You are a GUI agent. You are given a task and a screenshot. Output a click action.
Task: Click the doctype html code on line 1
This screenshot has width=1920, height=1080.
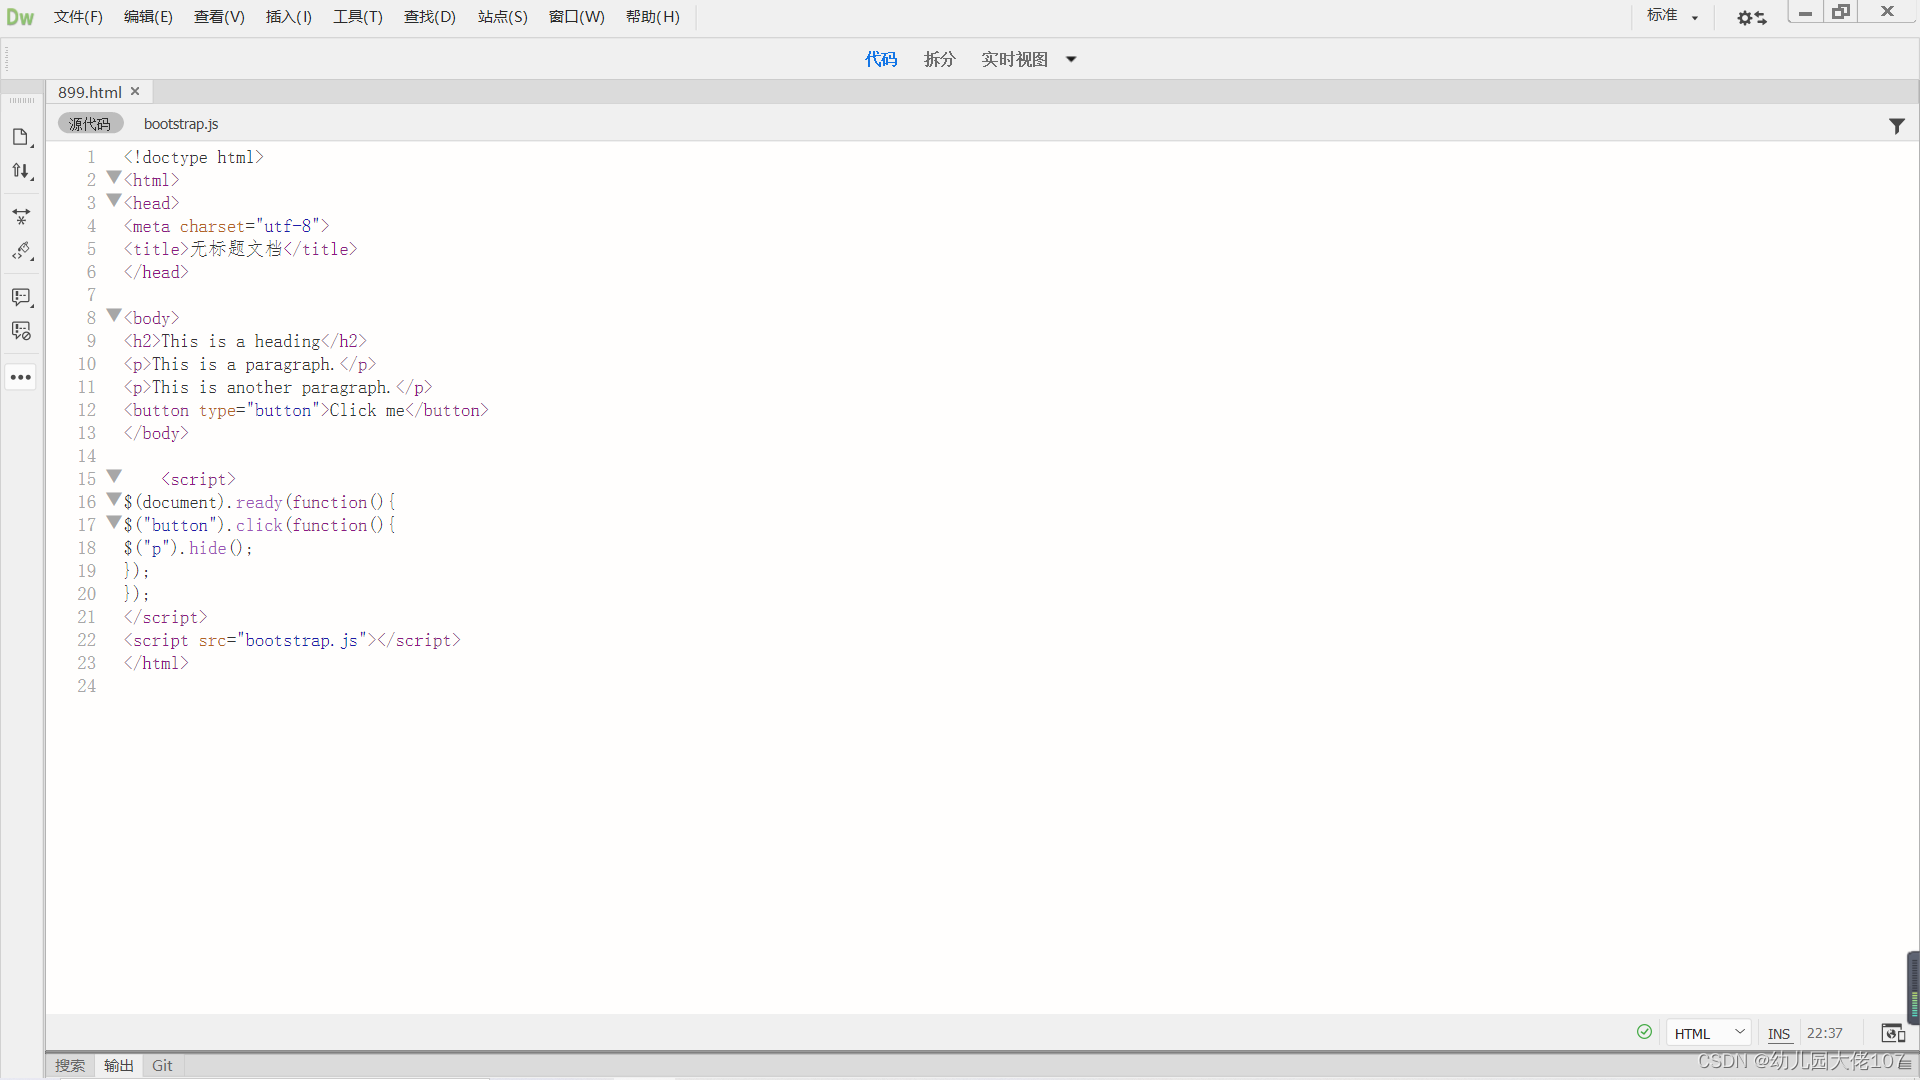(x=194, y=157)
